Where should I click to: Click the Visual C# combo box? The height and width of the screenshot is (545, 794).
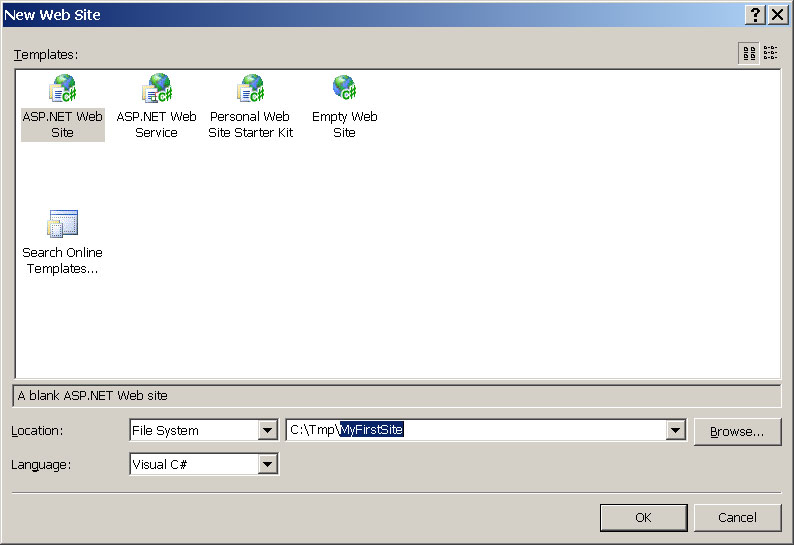click(204, 464)
